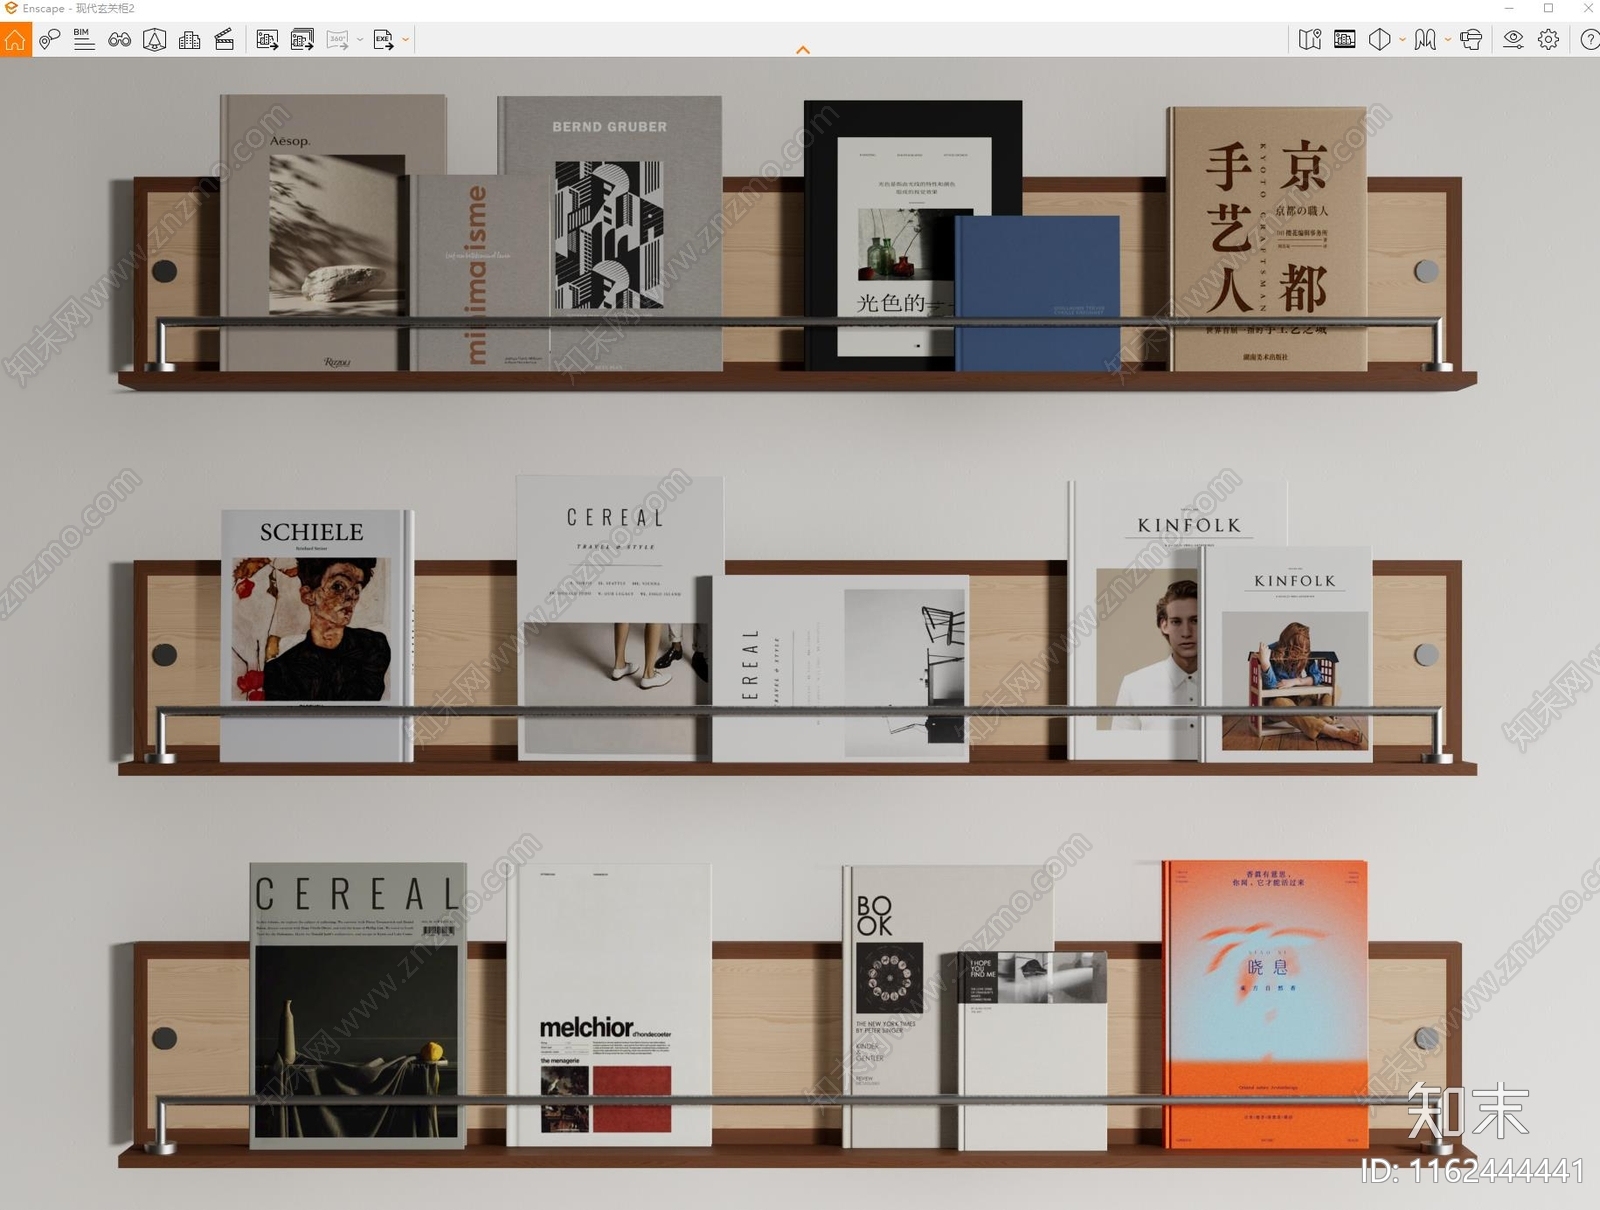Viewport: 1600px width, 1210px height.
Task: Toggle the Mini Map icon
Action: 1310,40
